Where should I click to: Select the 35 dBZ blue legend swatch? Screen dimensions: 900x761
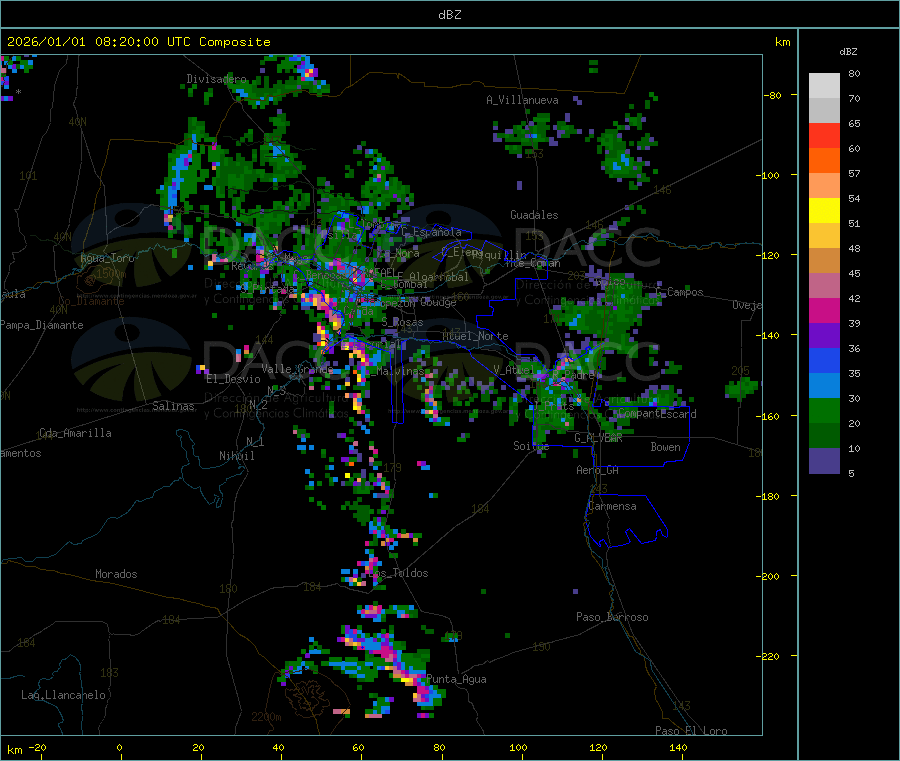824,360
